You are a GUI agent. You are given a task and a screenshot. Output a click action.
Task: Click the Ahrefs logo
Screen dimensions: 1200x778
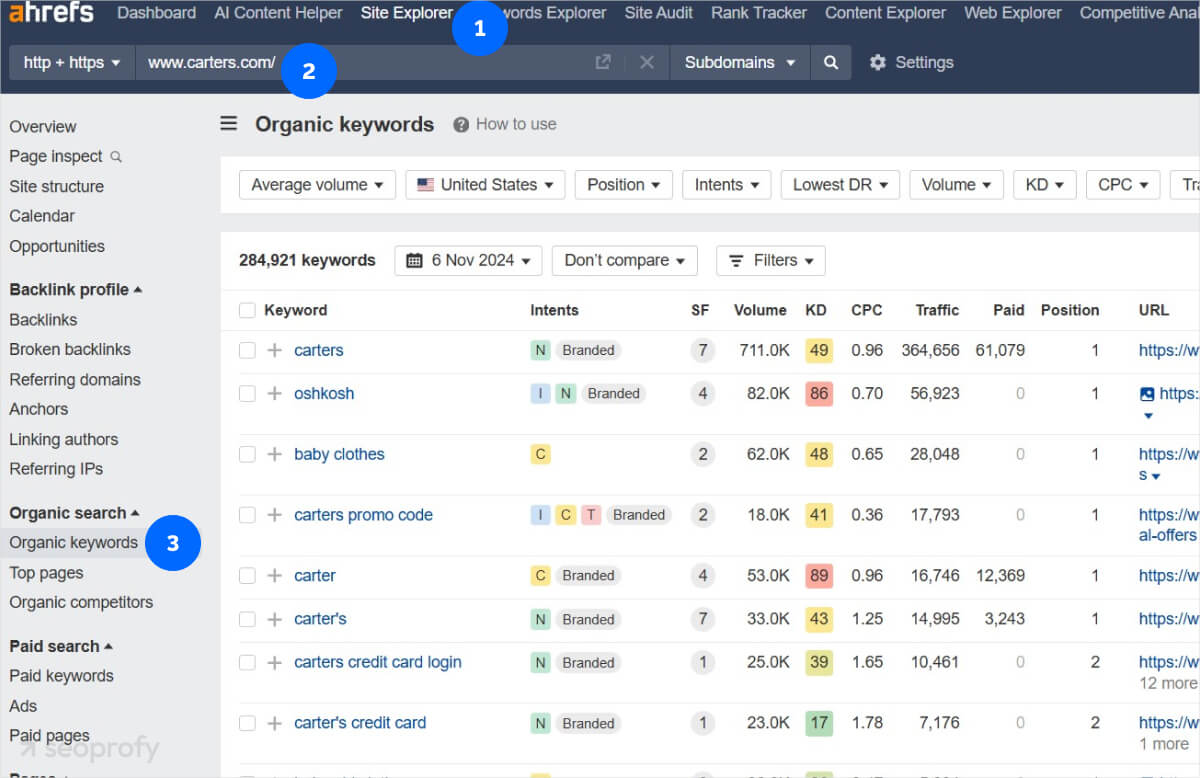coord(51,13)
